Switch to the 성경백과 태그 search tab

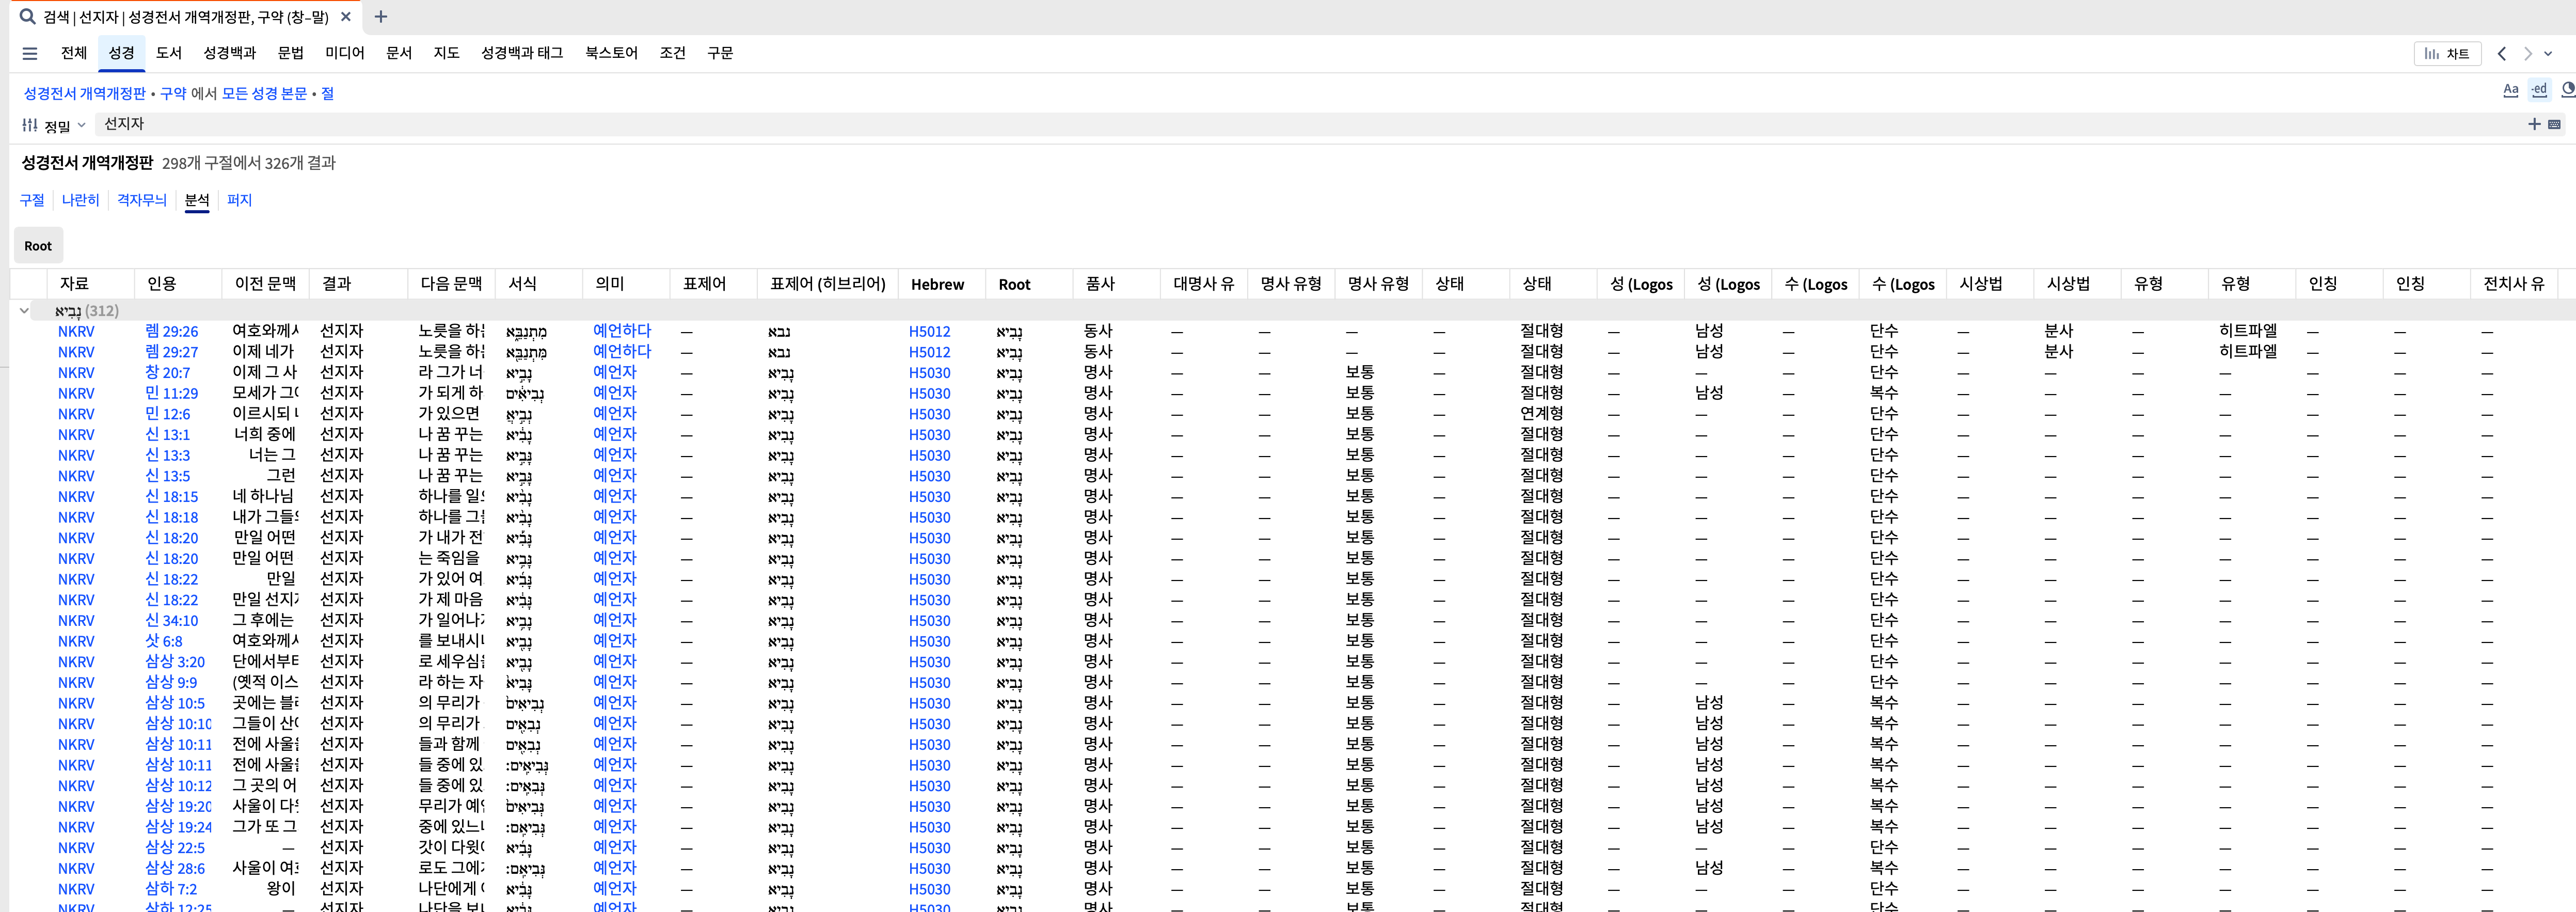[x=522, y=53]
